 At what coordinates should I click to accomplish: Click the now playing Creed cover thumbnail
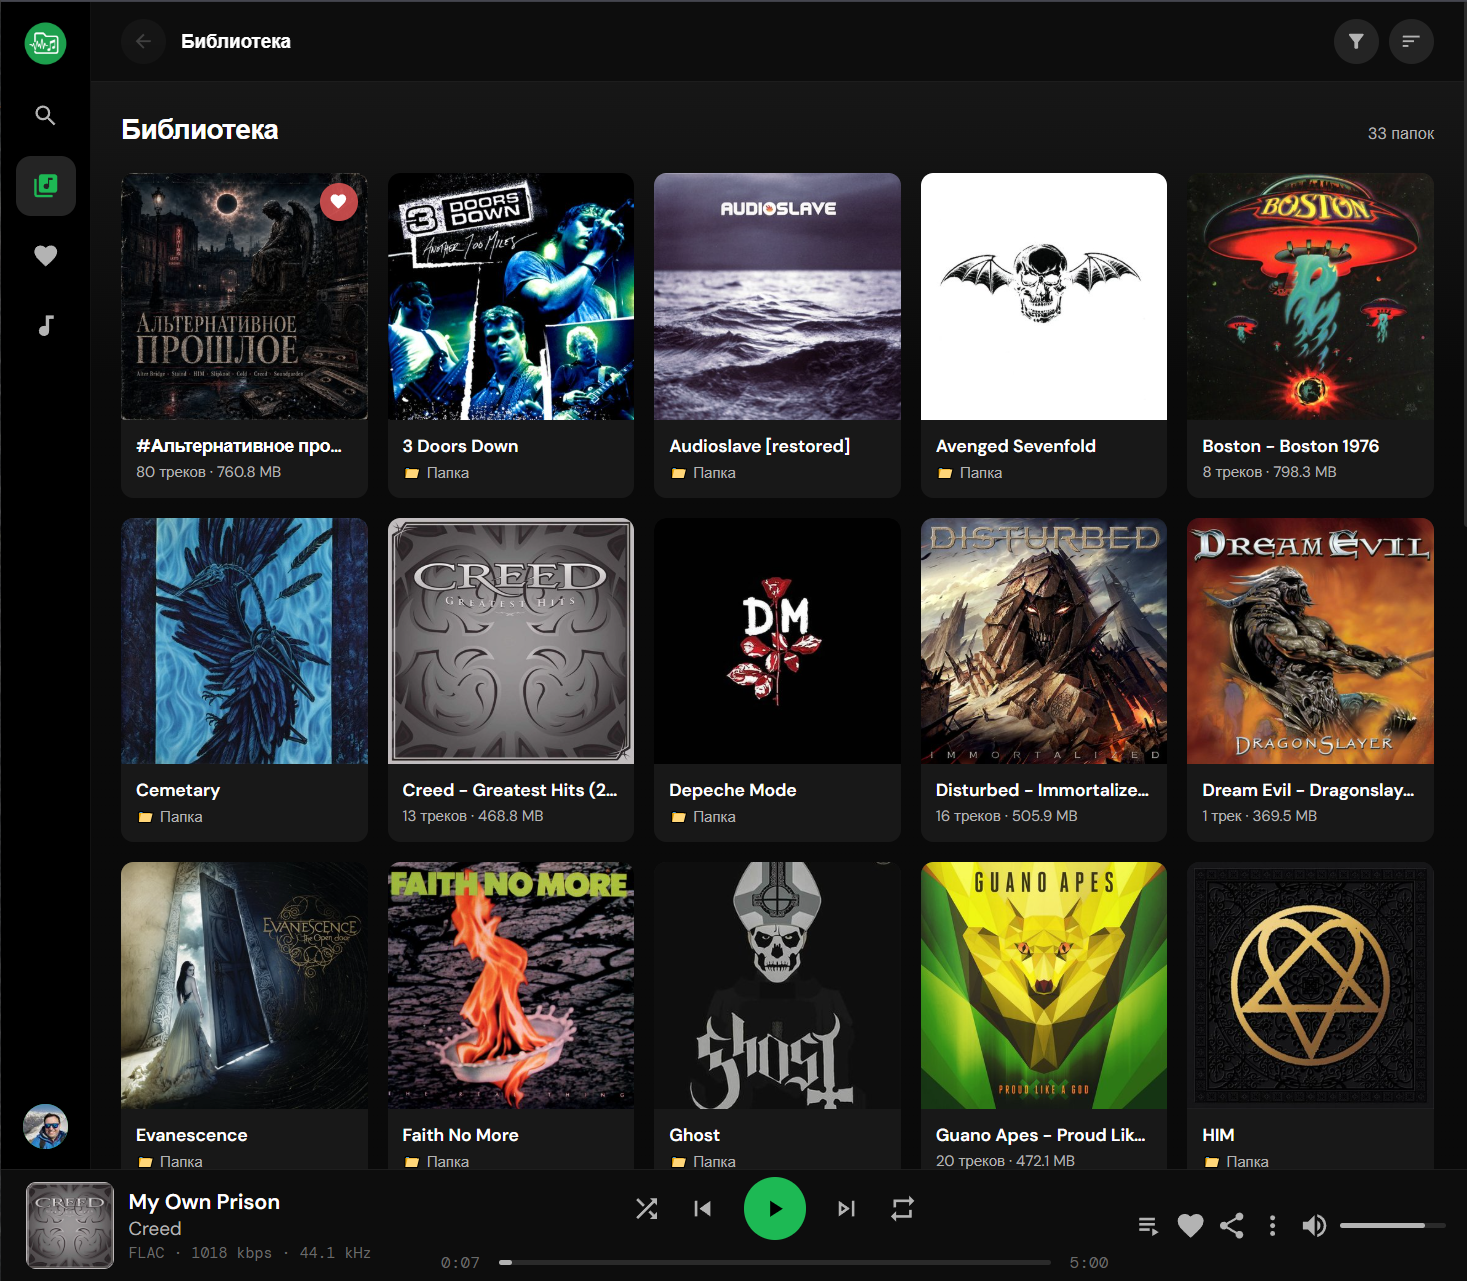pyautogui.click(x=70, y=1225)
